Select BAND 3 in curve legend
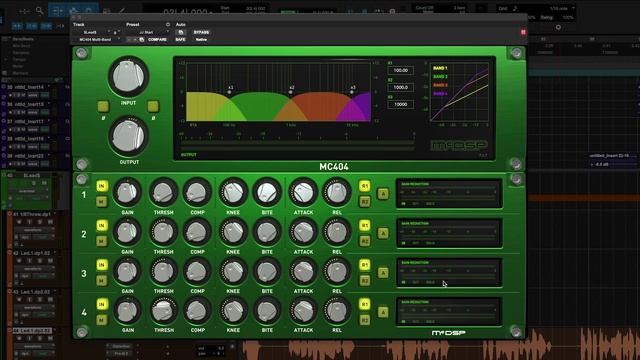 pyautogui.click(x=440, y=85)
